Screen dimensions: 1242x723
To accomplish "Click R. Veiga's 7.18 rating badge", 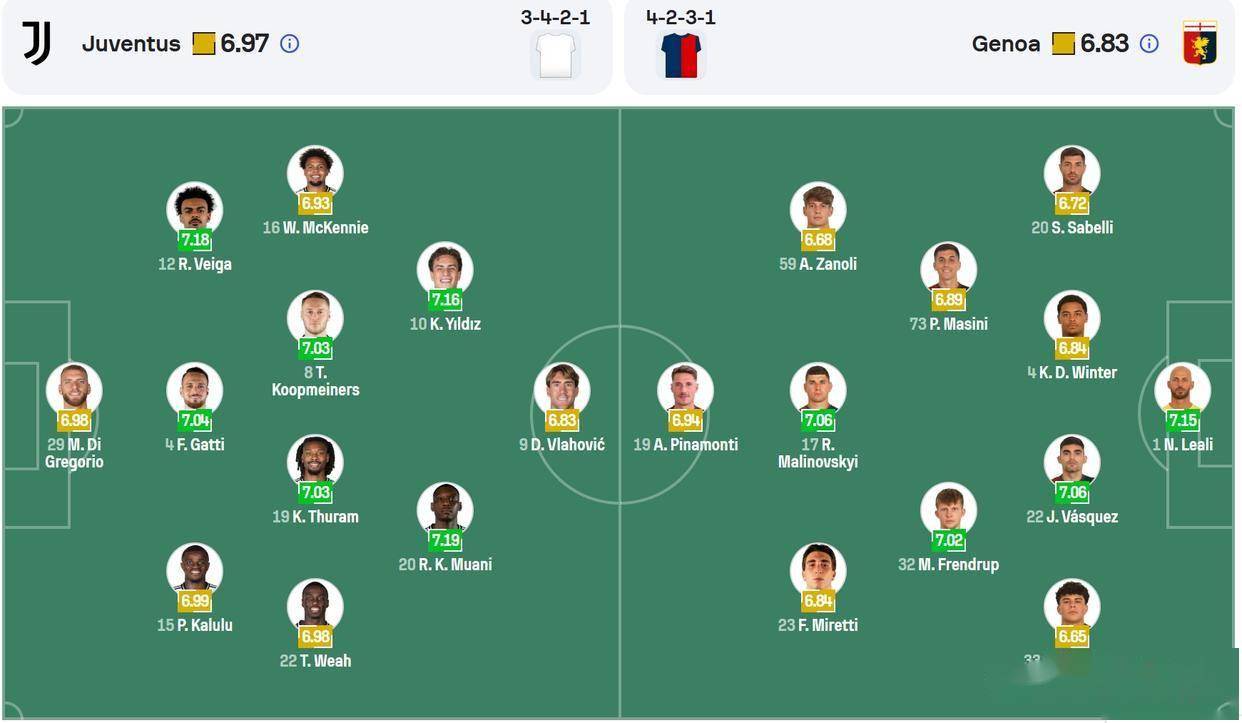I will 195,240.
